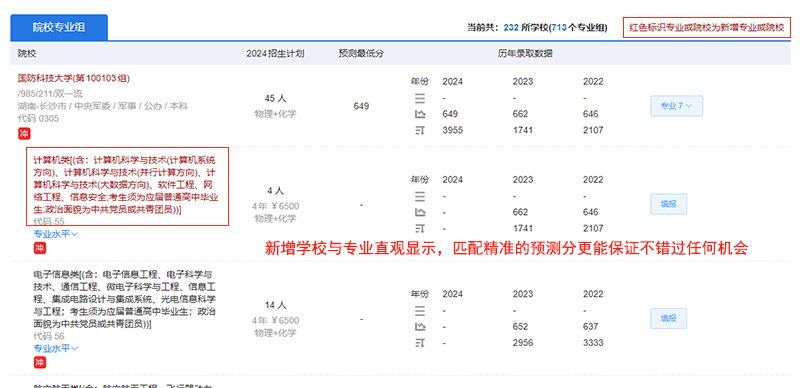Click the 713 个专业组 count text
Image resolution: width=806 pixels, height=388 pixels.
tap(578, 28)
